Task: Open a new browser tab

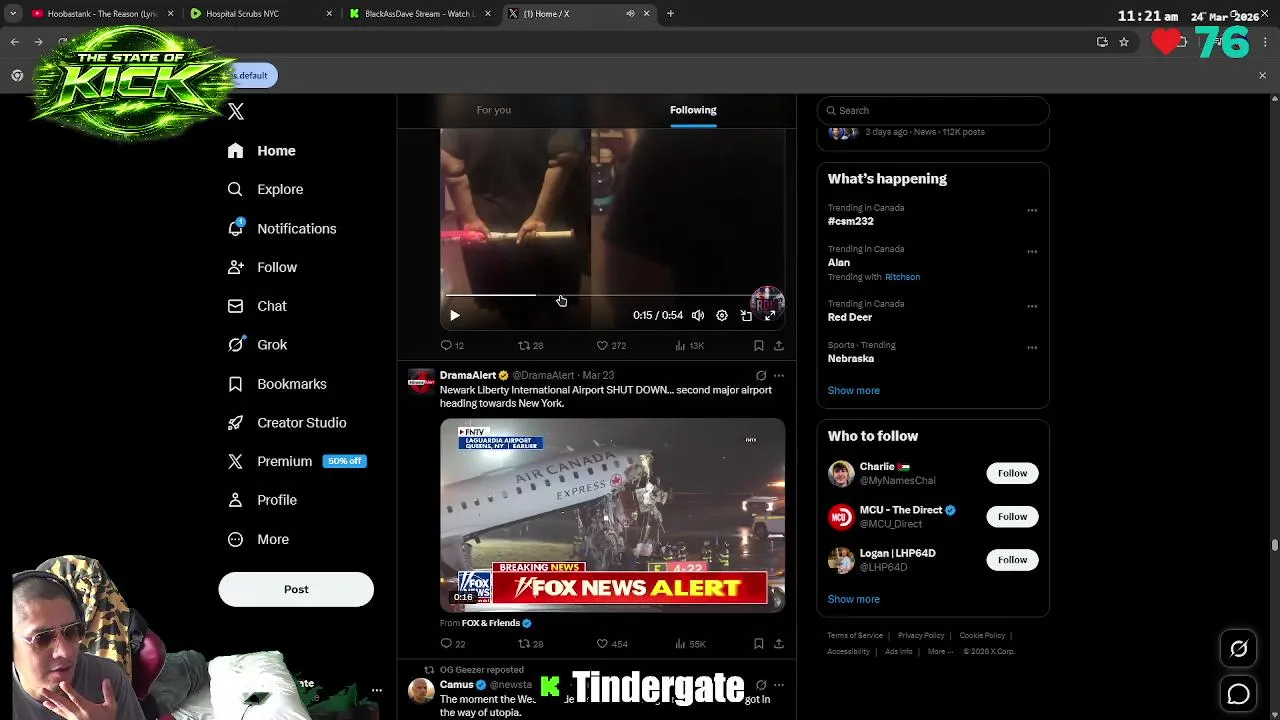Action: click(670, 14)
